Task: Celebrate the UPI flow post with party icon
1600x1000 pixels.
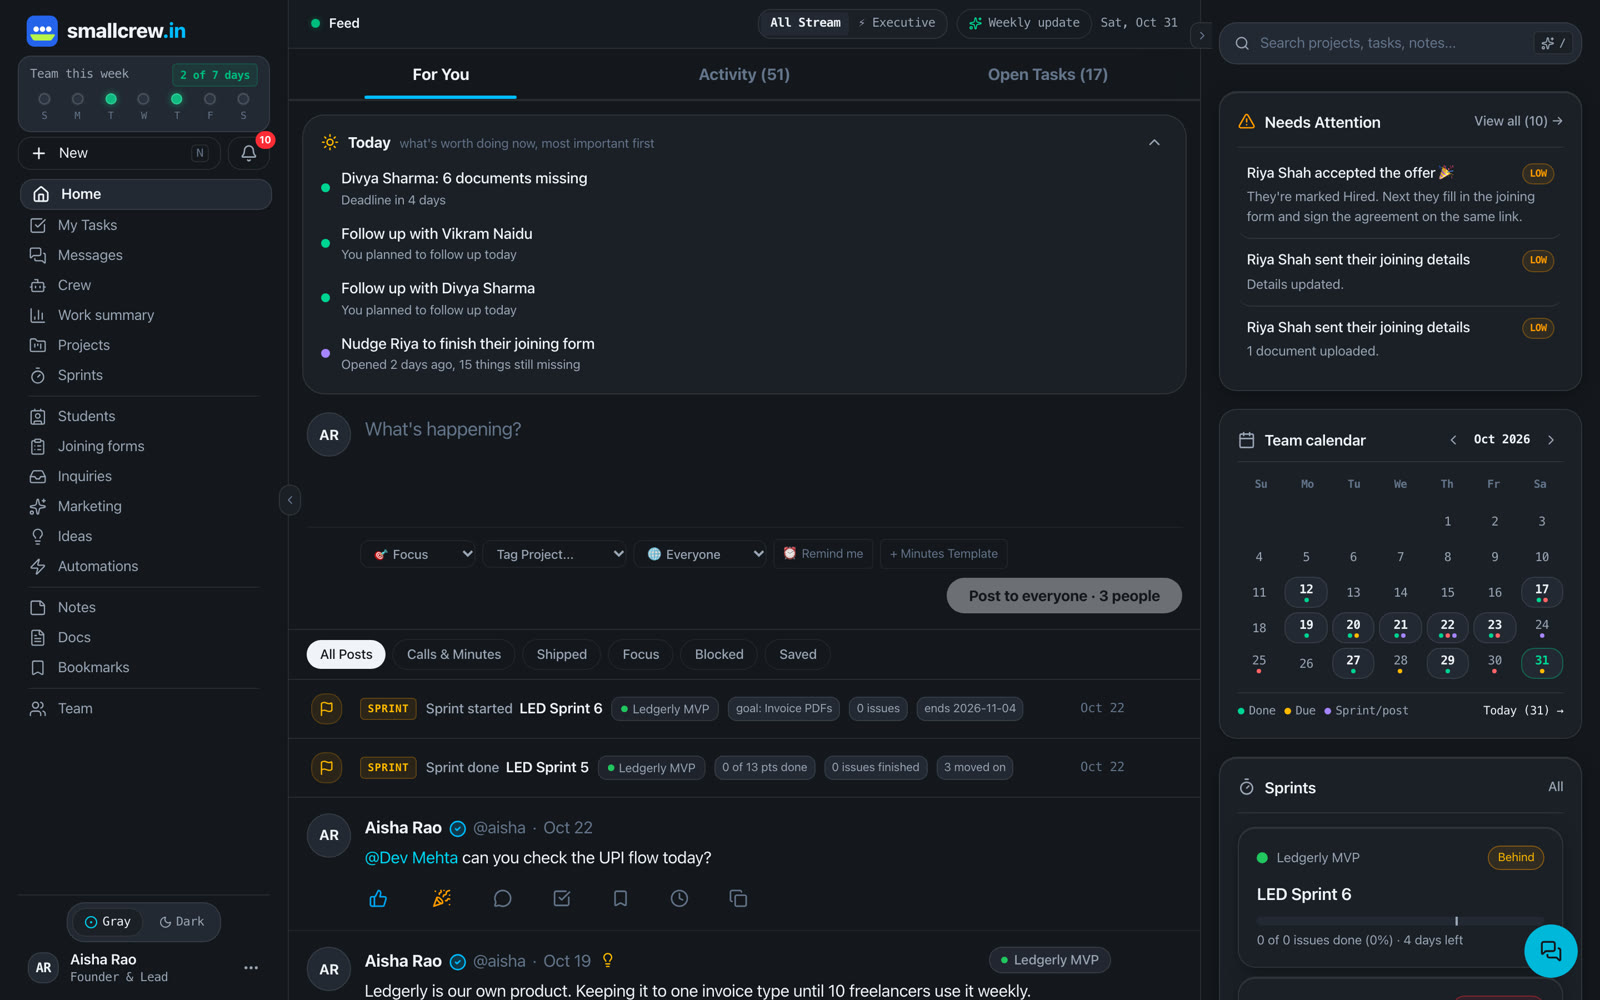Action: point(441,899)
